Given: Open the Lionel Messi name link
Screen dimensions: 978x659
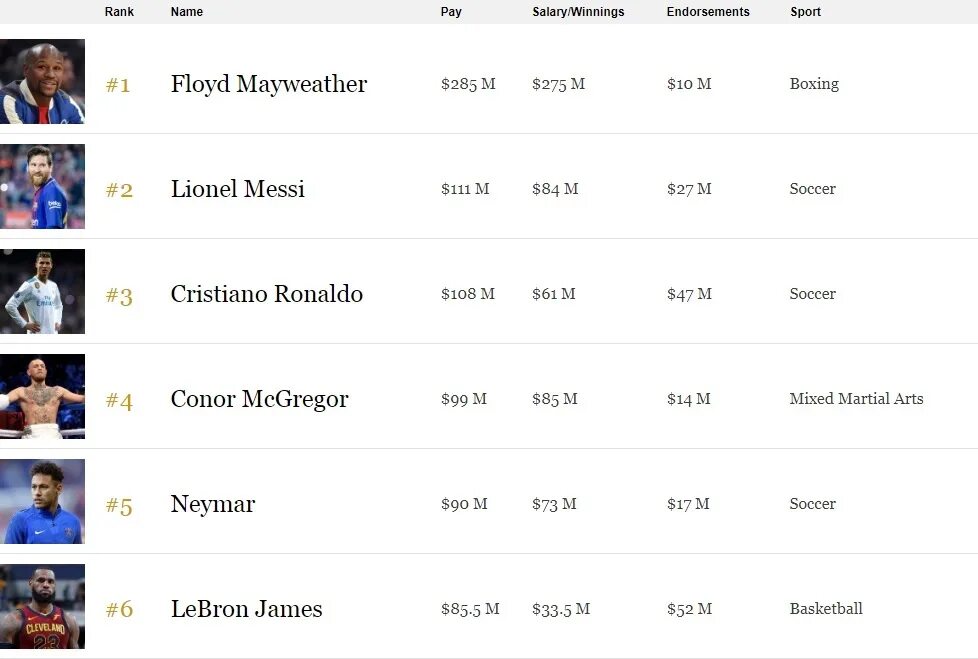Looking at the screenshot, I should click(238, 189).
